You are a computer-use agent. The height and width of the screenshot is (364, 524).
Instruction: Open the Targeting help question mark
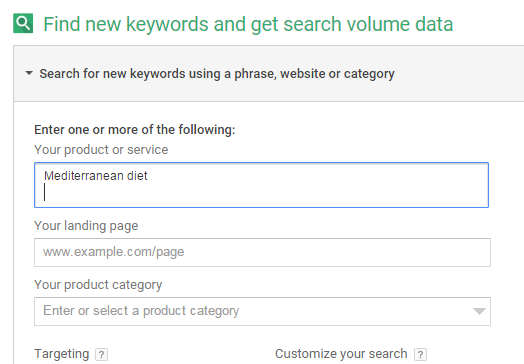tap(101, 354)
